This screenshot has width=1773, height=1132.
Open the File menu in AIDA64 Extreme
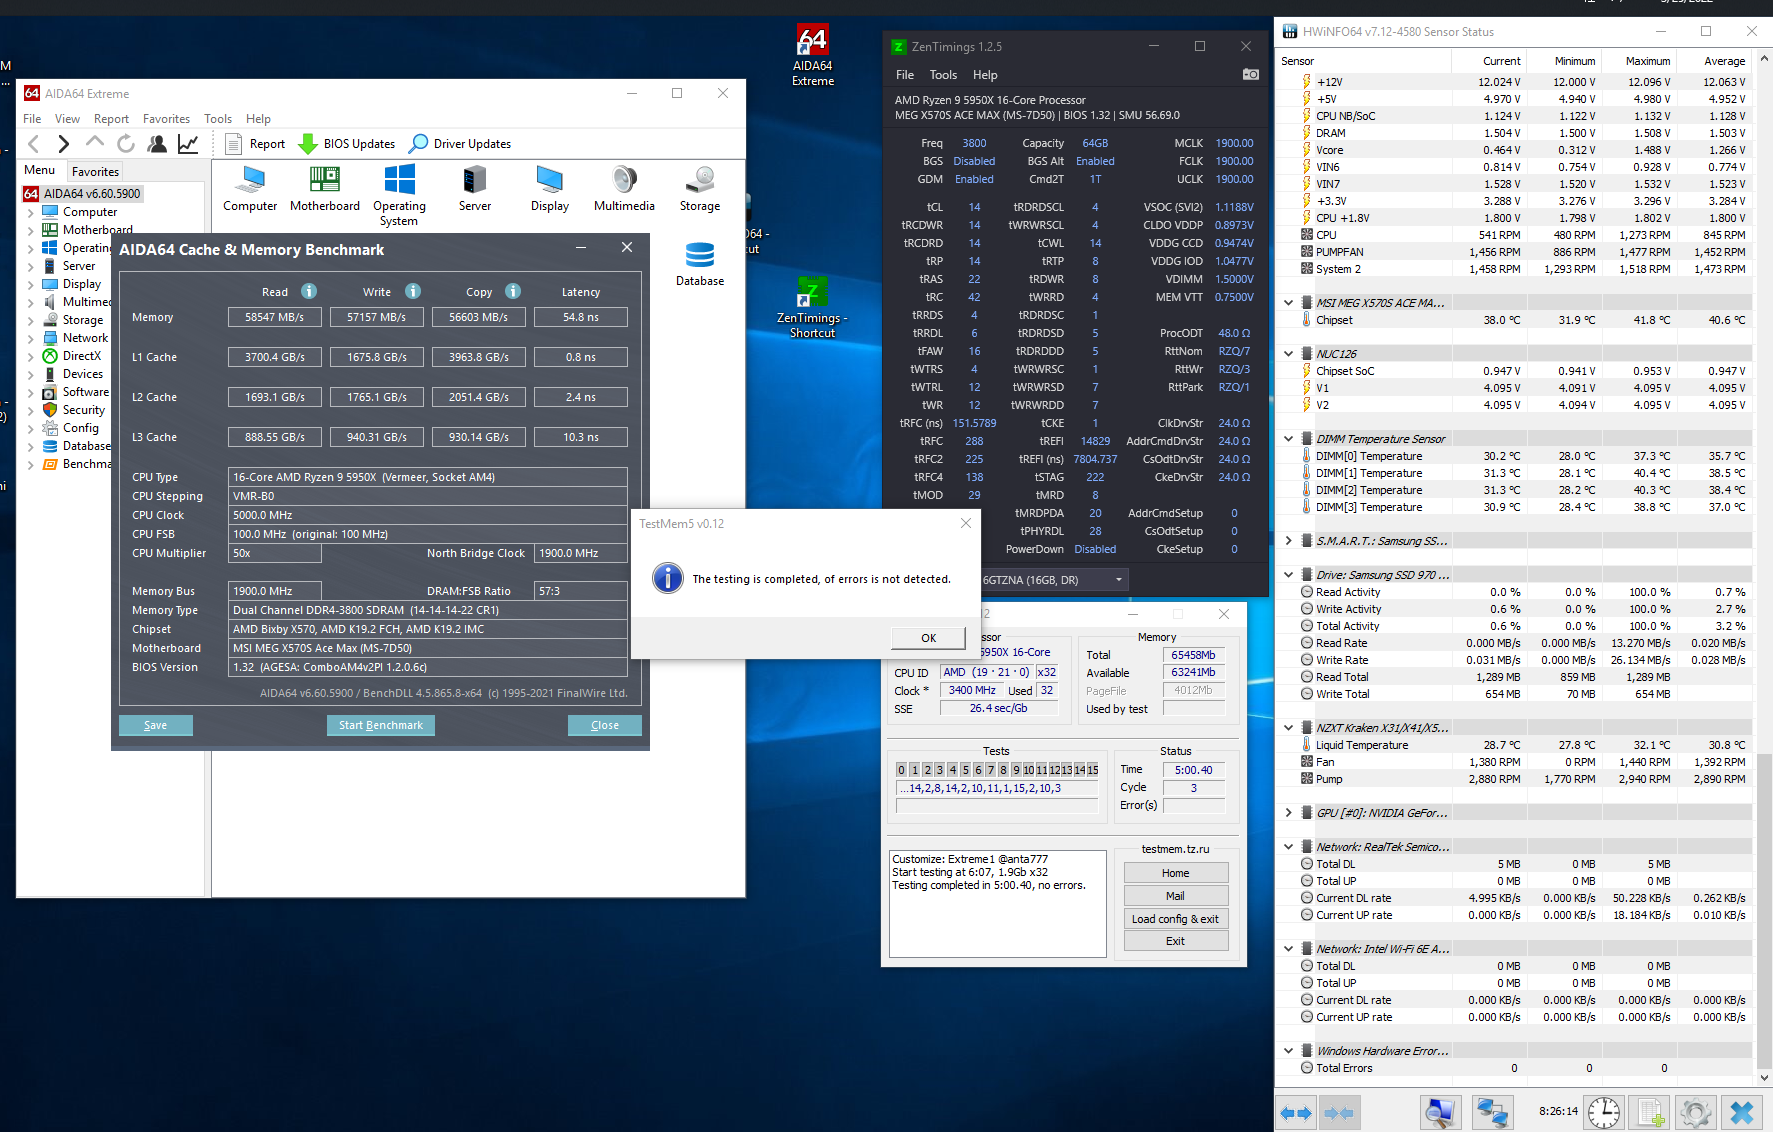click(32, 118)
